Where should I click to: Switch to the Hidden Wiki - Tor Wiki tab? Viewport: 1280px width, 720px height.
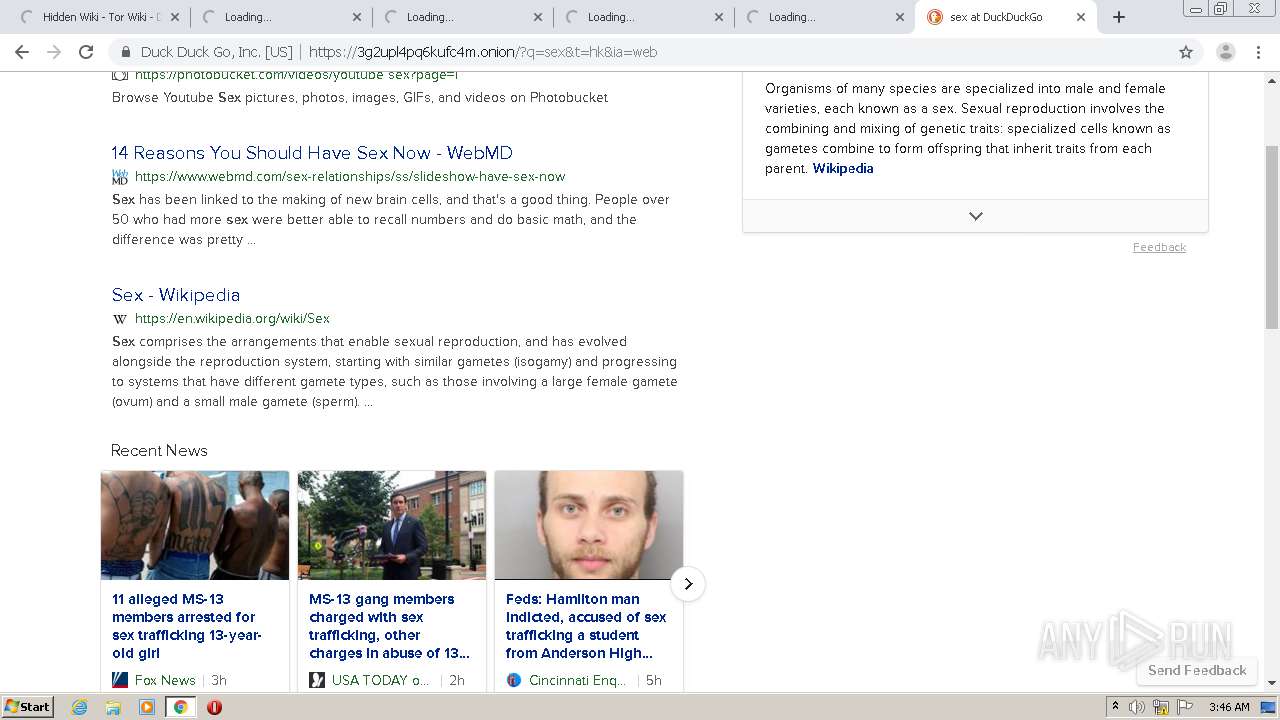100,17
